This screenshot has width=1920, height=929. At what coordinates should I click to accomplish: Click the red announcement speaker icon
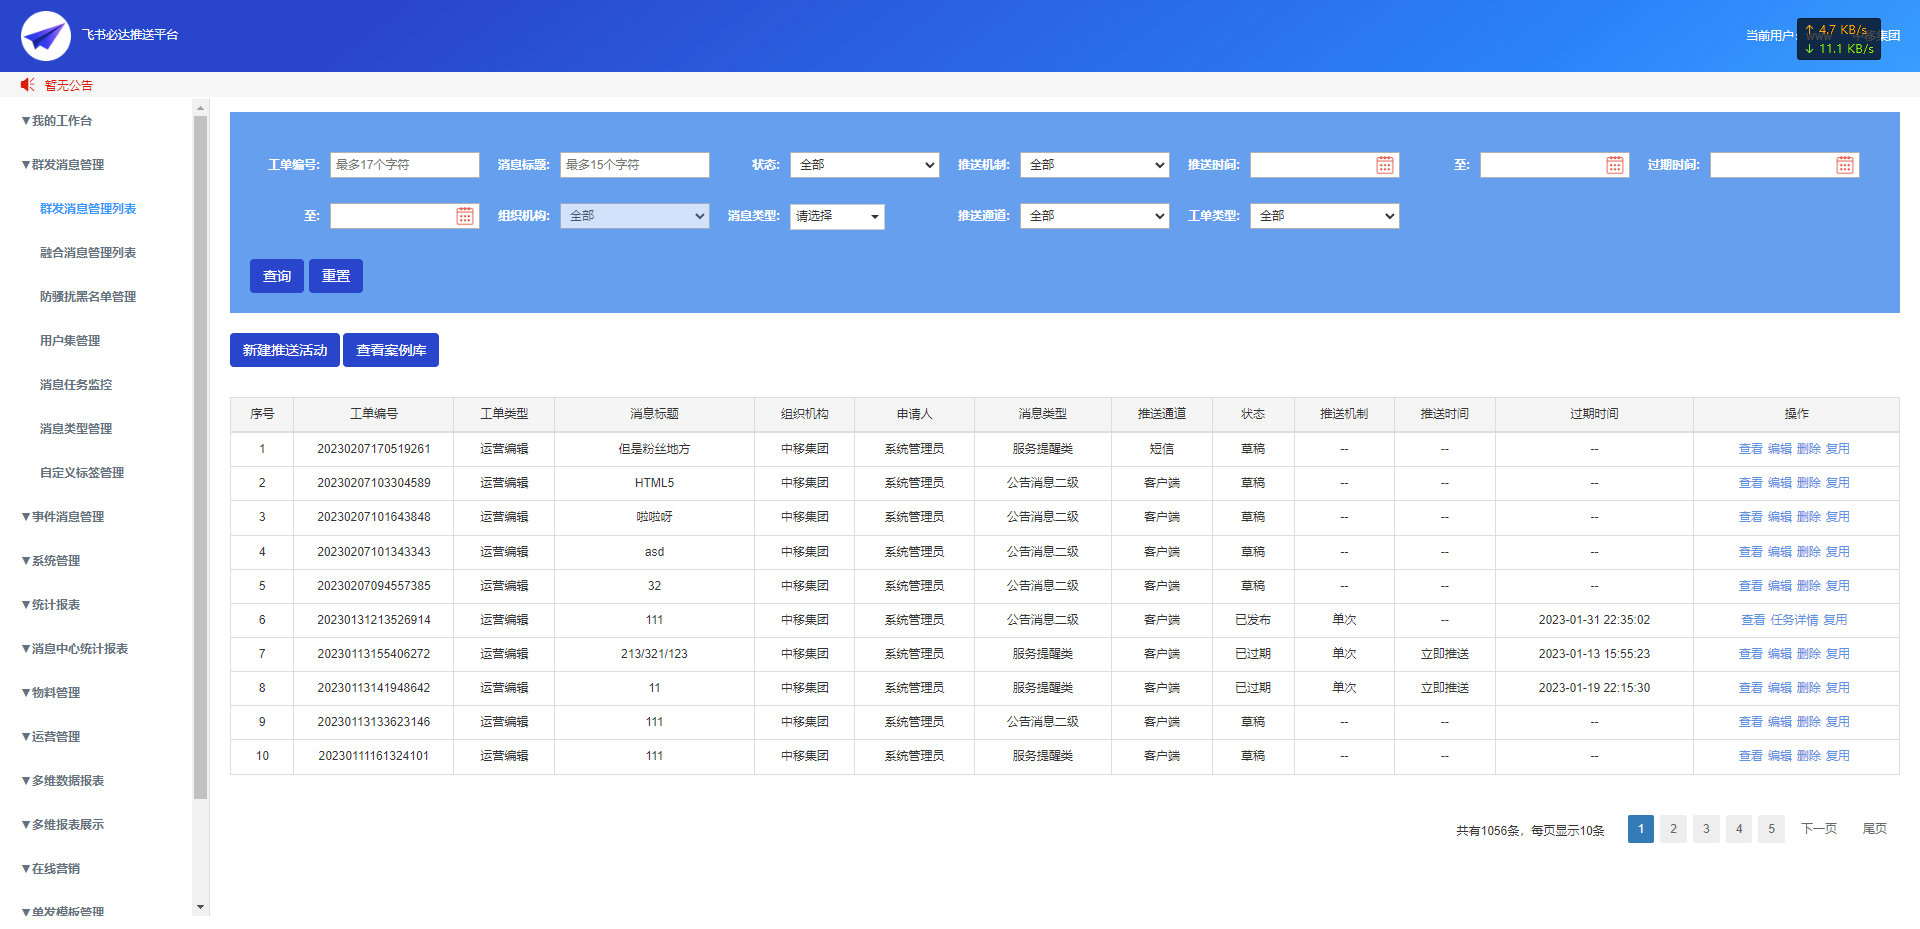pos(28,85)
